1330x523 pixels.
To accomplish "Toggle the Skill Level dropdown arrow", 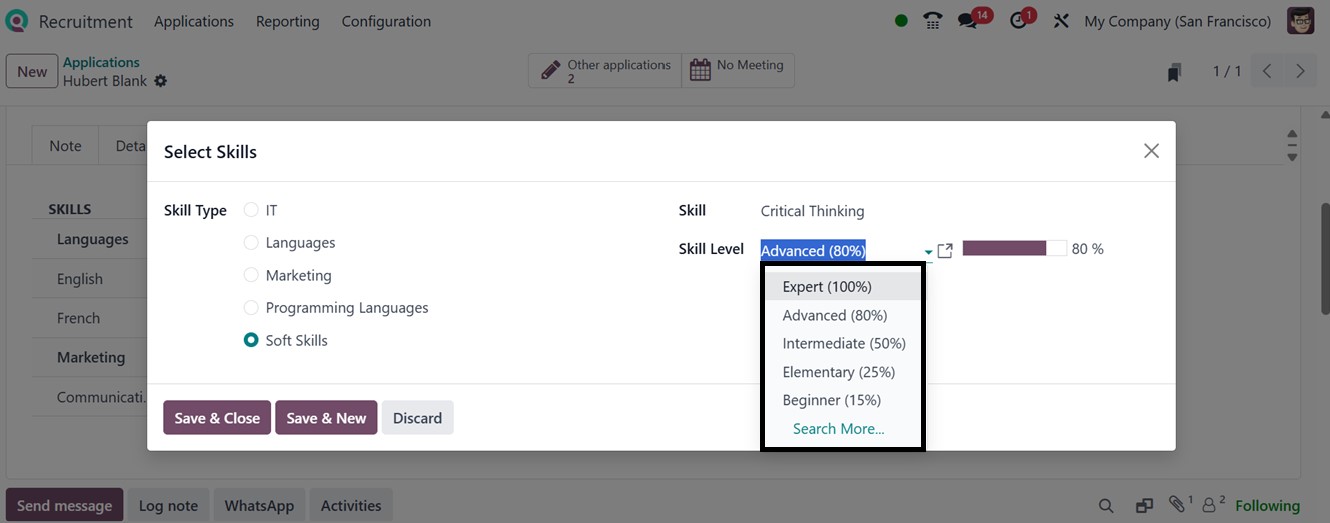I will point(928,251).
